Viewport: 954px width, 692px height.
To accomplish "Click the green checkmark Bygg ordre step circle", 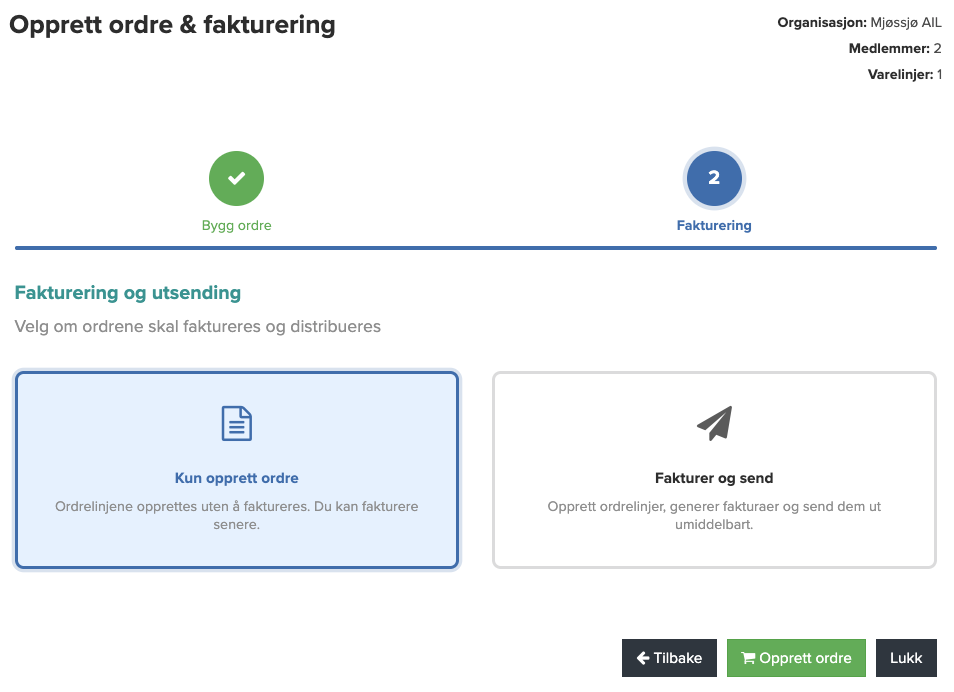I will [236, 178].
